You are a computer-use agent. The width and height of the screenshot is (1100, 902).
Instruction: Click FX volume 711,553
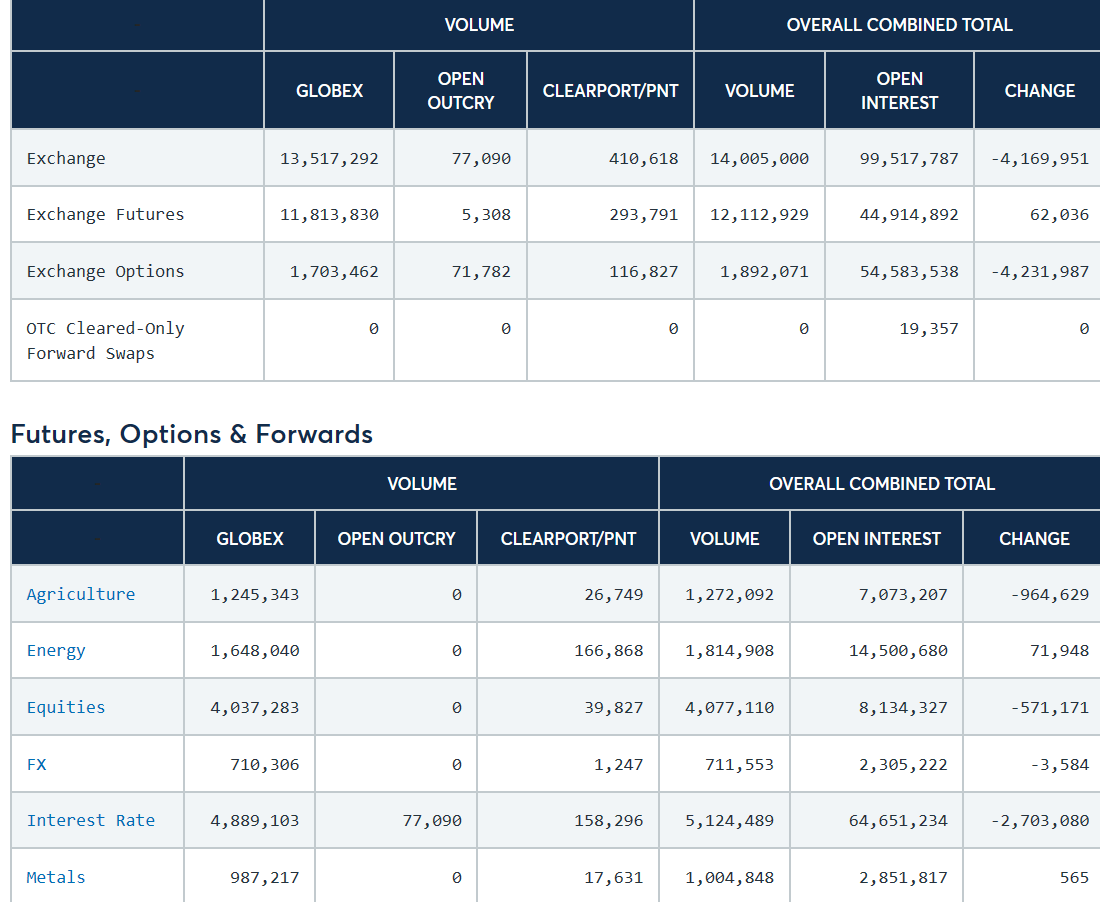[x=739, y=765]
